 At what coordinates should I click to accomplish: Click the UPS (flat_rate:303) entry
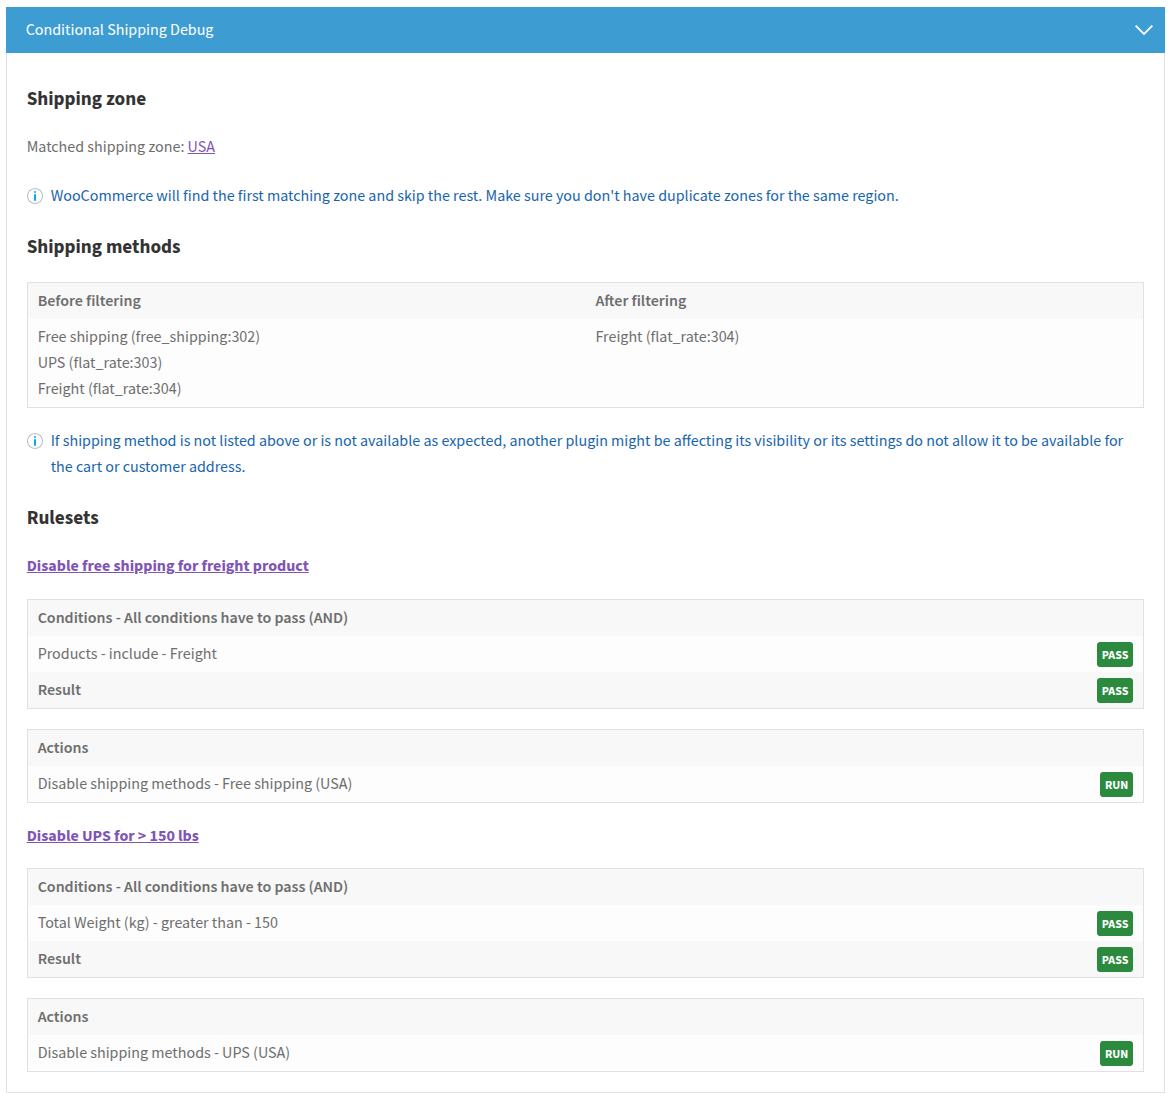pyautogui.click(x=100, y=363)
